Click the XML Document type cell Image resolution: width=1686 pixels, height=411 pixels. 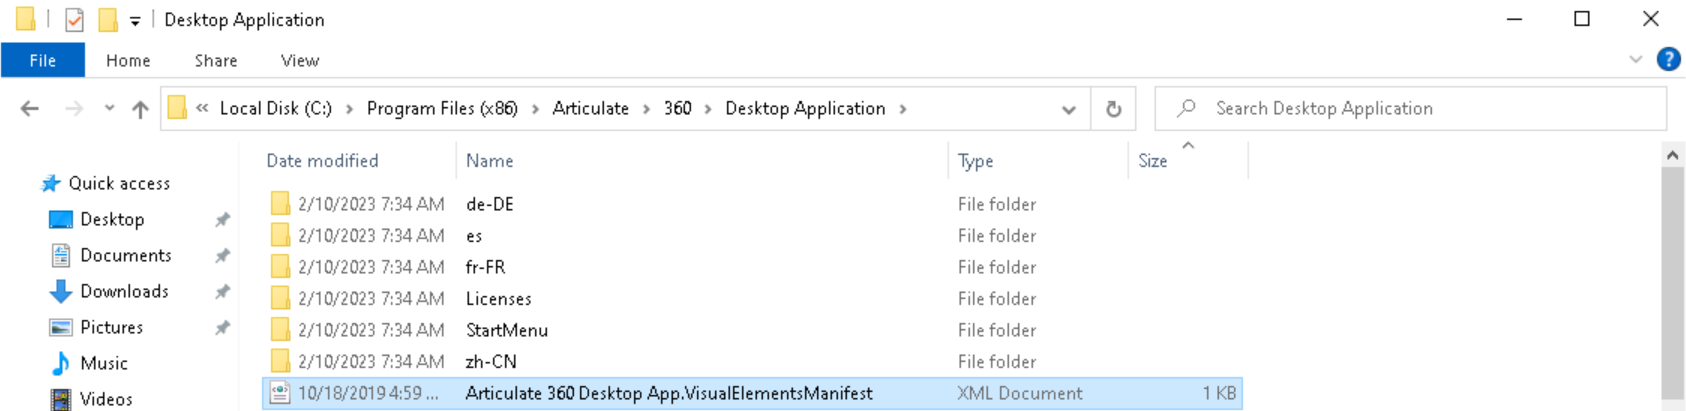coord(1020,393)
